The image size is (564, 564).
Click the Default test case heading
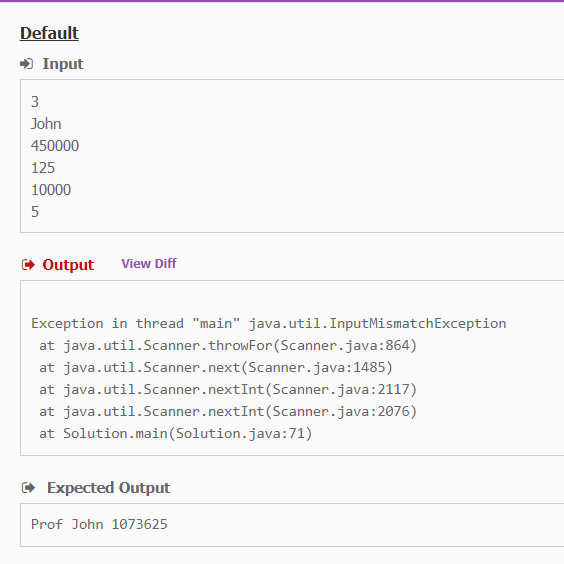click(x=49, y=33)
